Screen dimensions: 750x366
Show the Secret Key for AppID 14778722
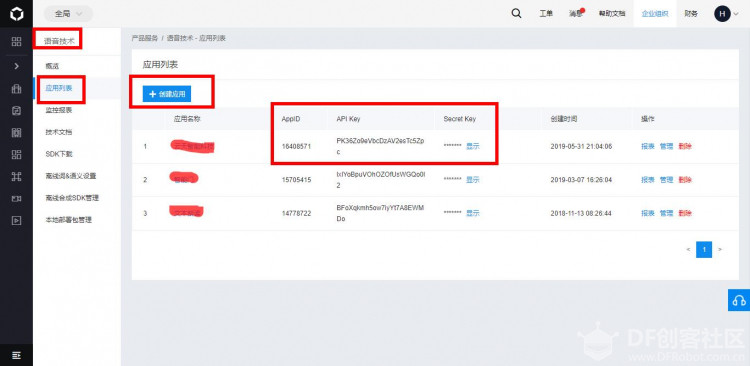point(473,213)
